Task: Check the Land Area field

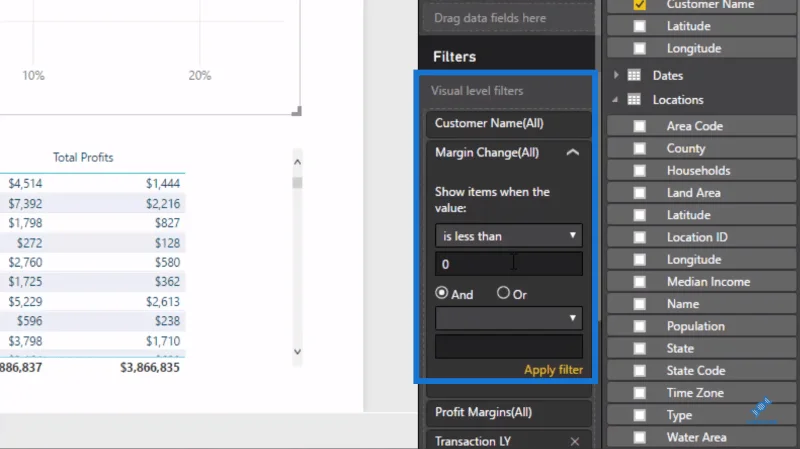Action: point(639,193)
